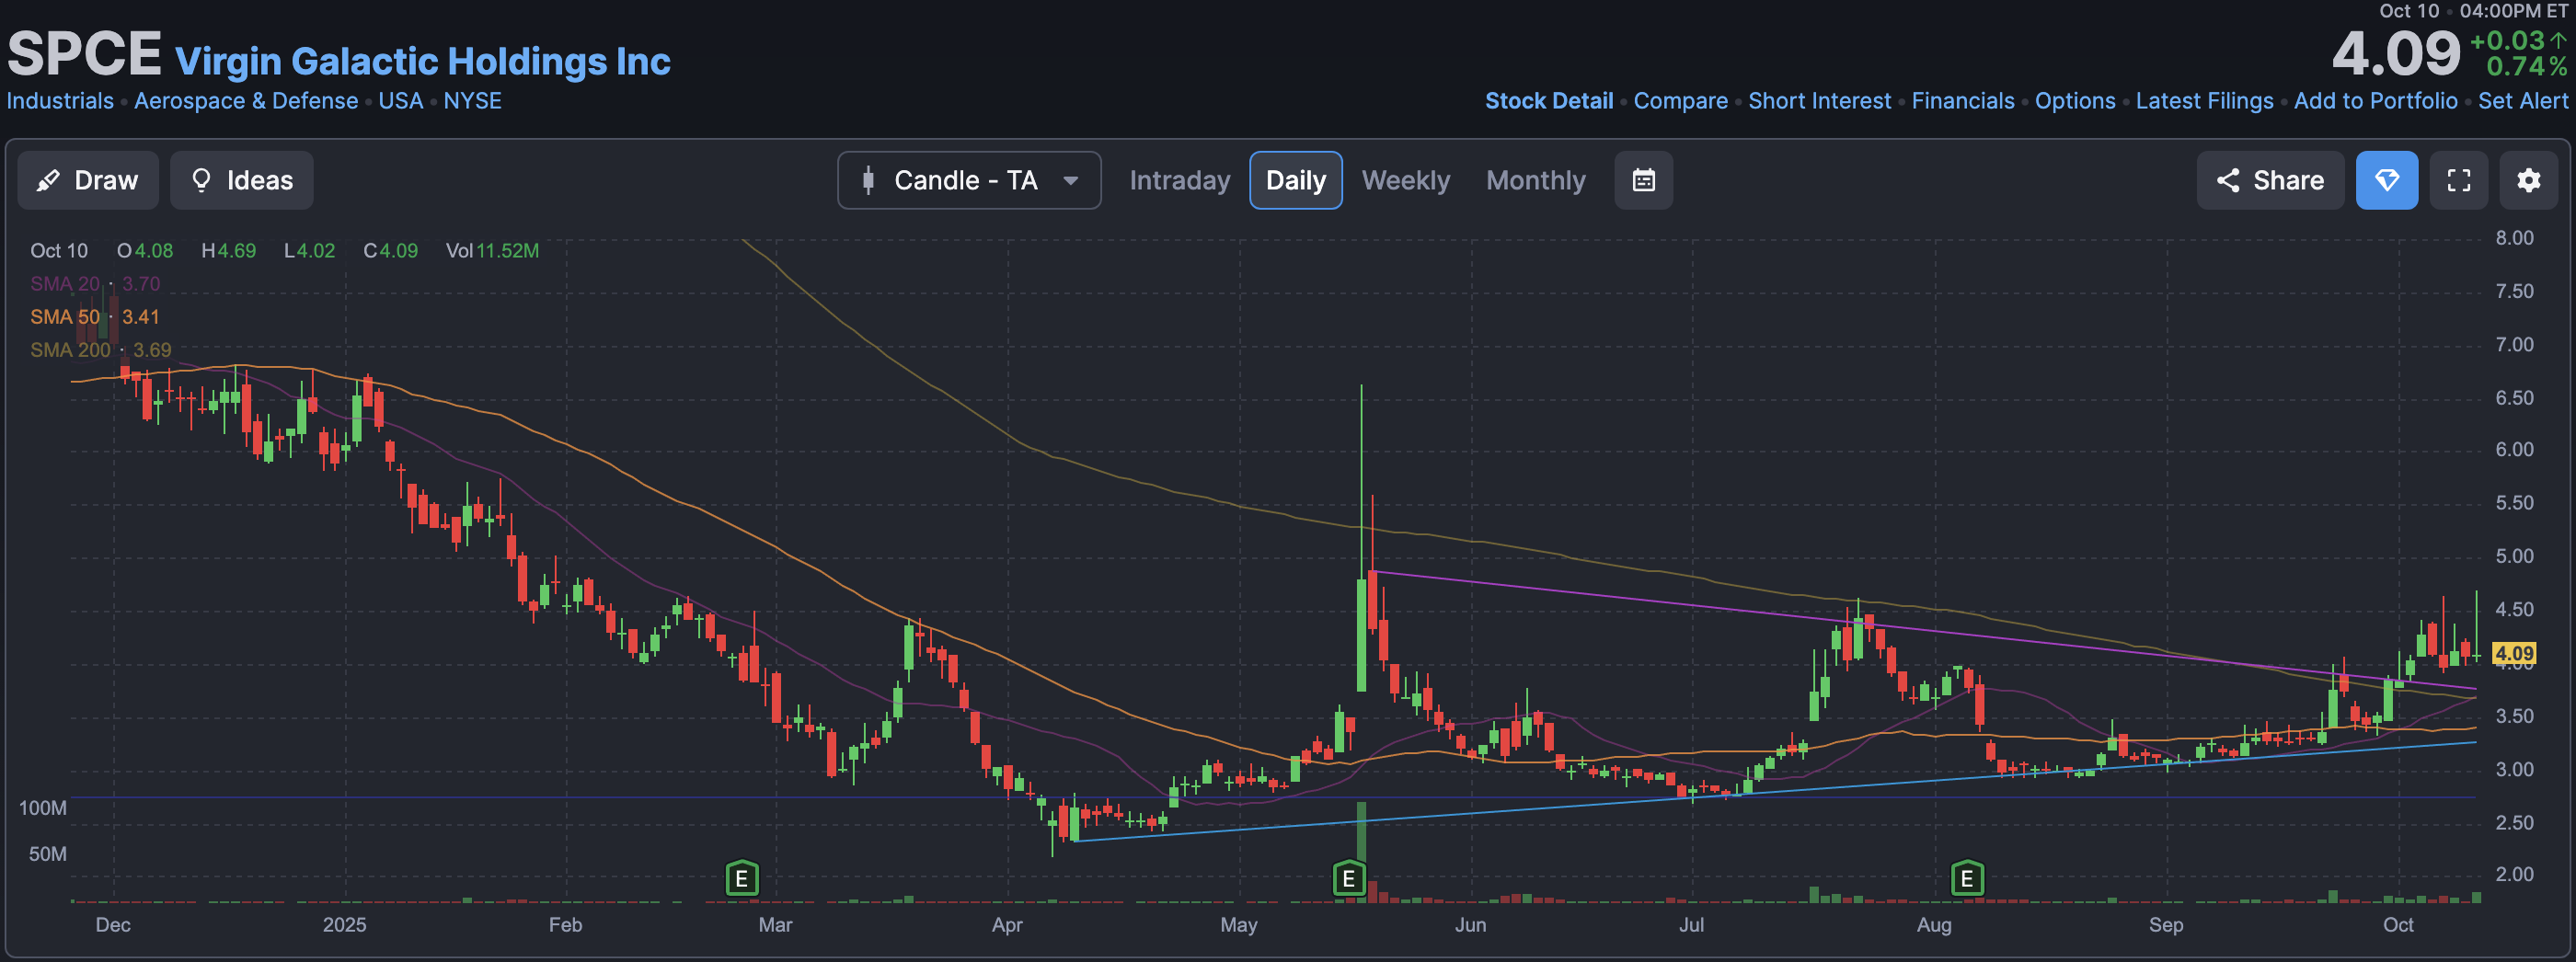Click the pencil icon on the Draw button
Screen dimensions: 2576x962
click(x=48, y=180)
